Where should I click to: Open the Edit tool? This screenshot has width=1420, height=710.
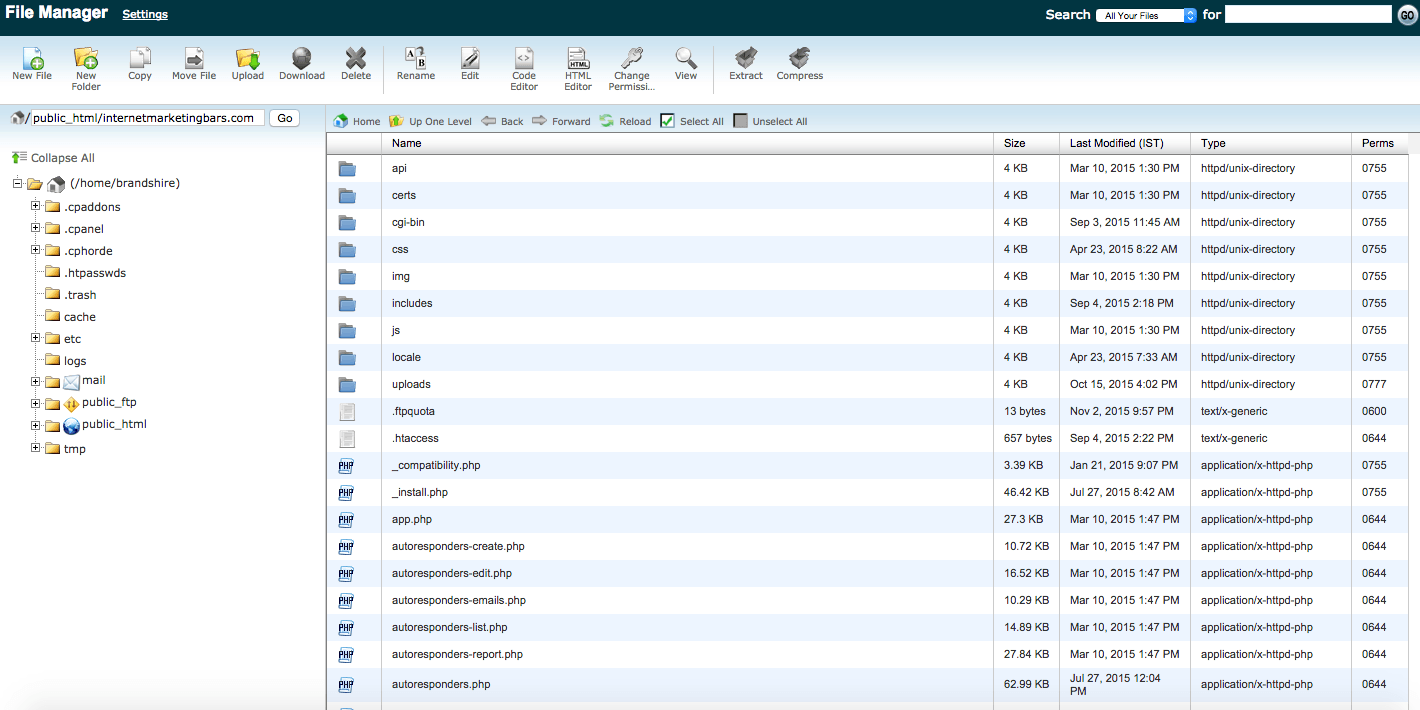pyautogui.click(x=470, y=64)
